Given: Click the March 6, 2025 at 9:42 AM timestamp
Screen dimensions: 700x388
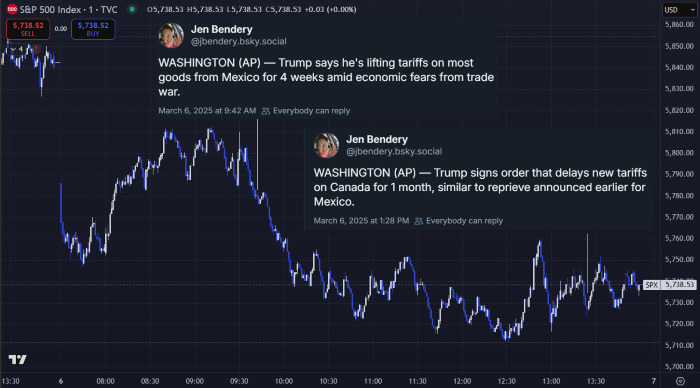Looking at the screenshot, I should 207,111.
